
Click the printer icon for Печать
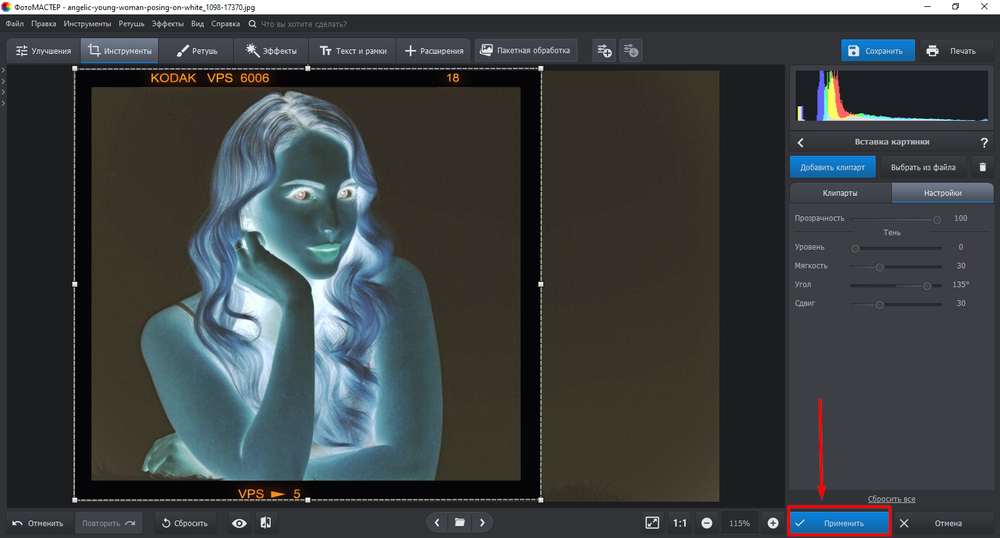[932, 51]
